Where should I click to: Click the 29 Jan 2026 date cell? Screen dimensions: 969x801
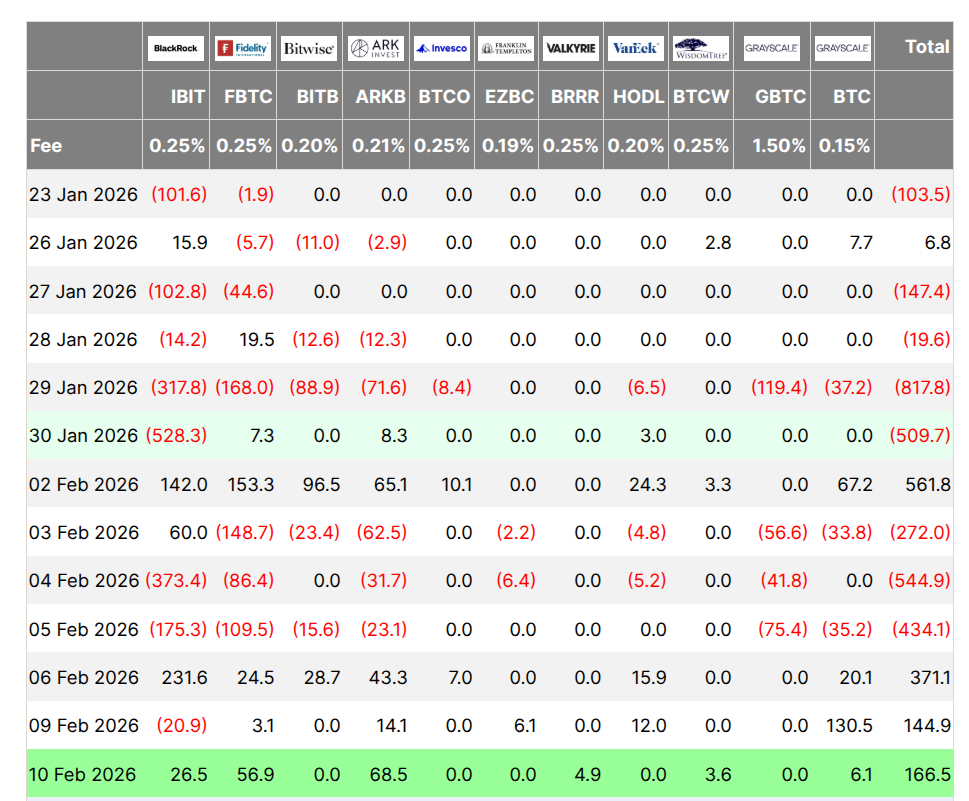pos(83,387)
